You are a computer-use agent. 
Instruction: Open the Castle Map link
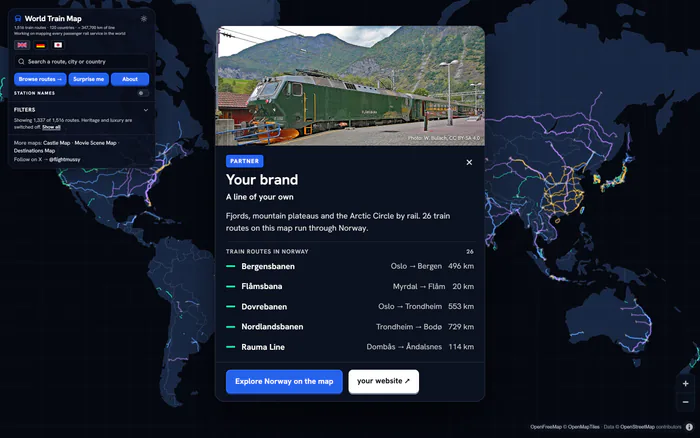pos(57,143)
